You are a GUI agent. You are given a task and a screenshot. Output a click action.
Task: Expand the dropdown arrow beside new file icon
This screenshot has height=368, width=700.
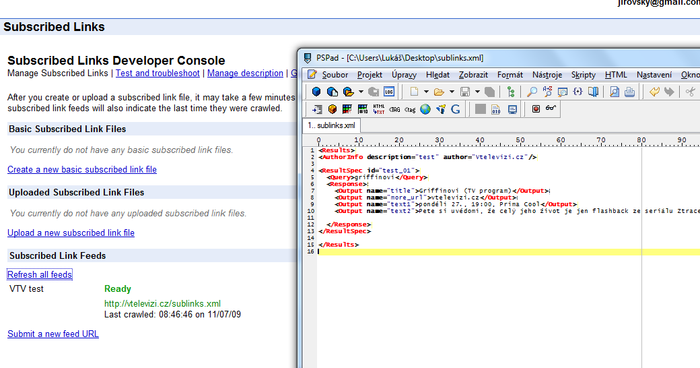click(x=426, y=92)
